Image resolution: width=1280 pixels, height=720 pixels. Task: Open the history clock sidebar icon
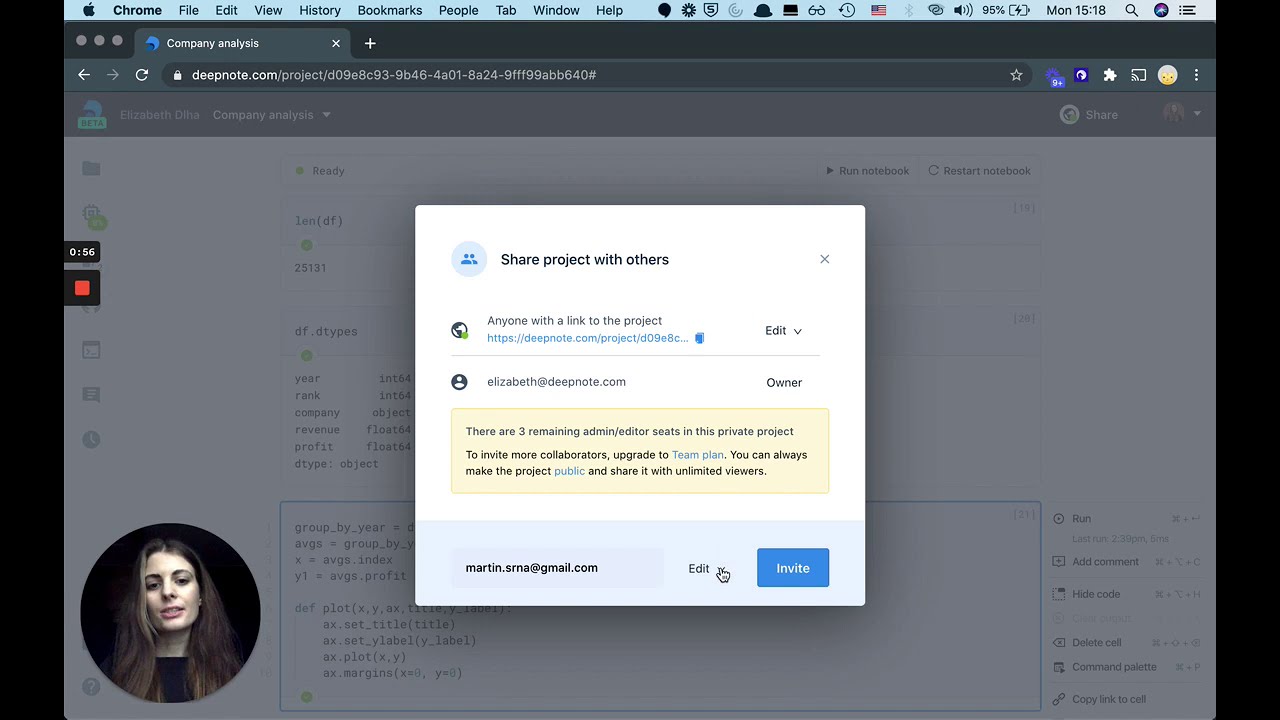[x=91, y=439]
